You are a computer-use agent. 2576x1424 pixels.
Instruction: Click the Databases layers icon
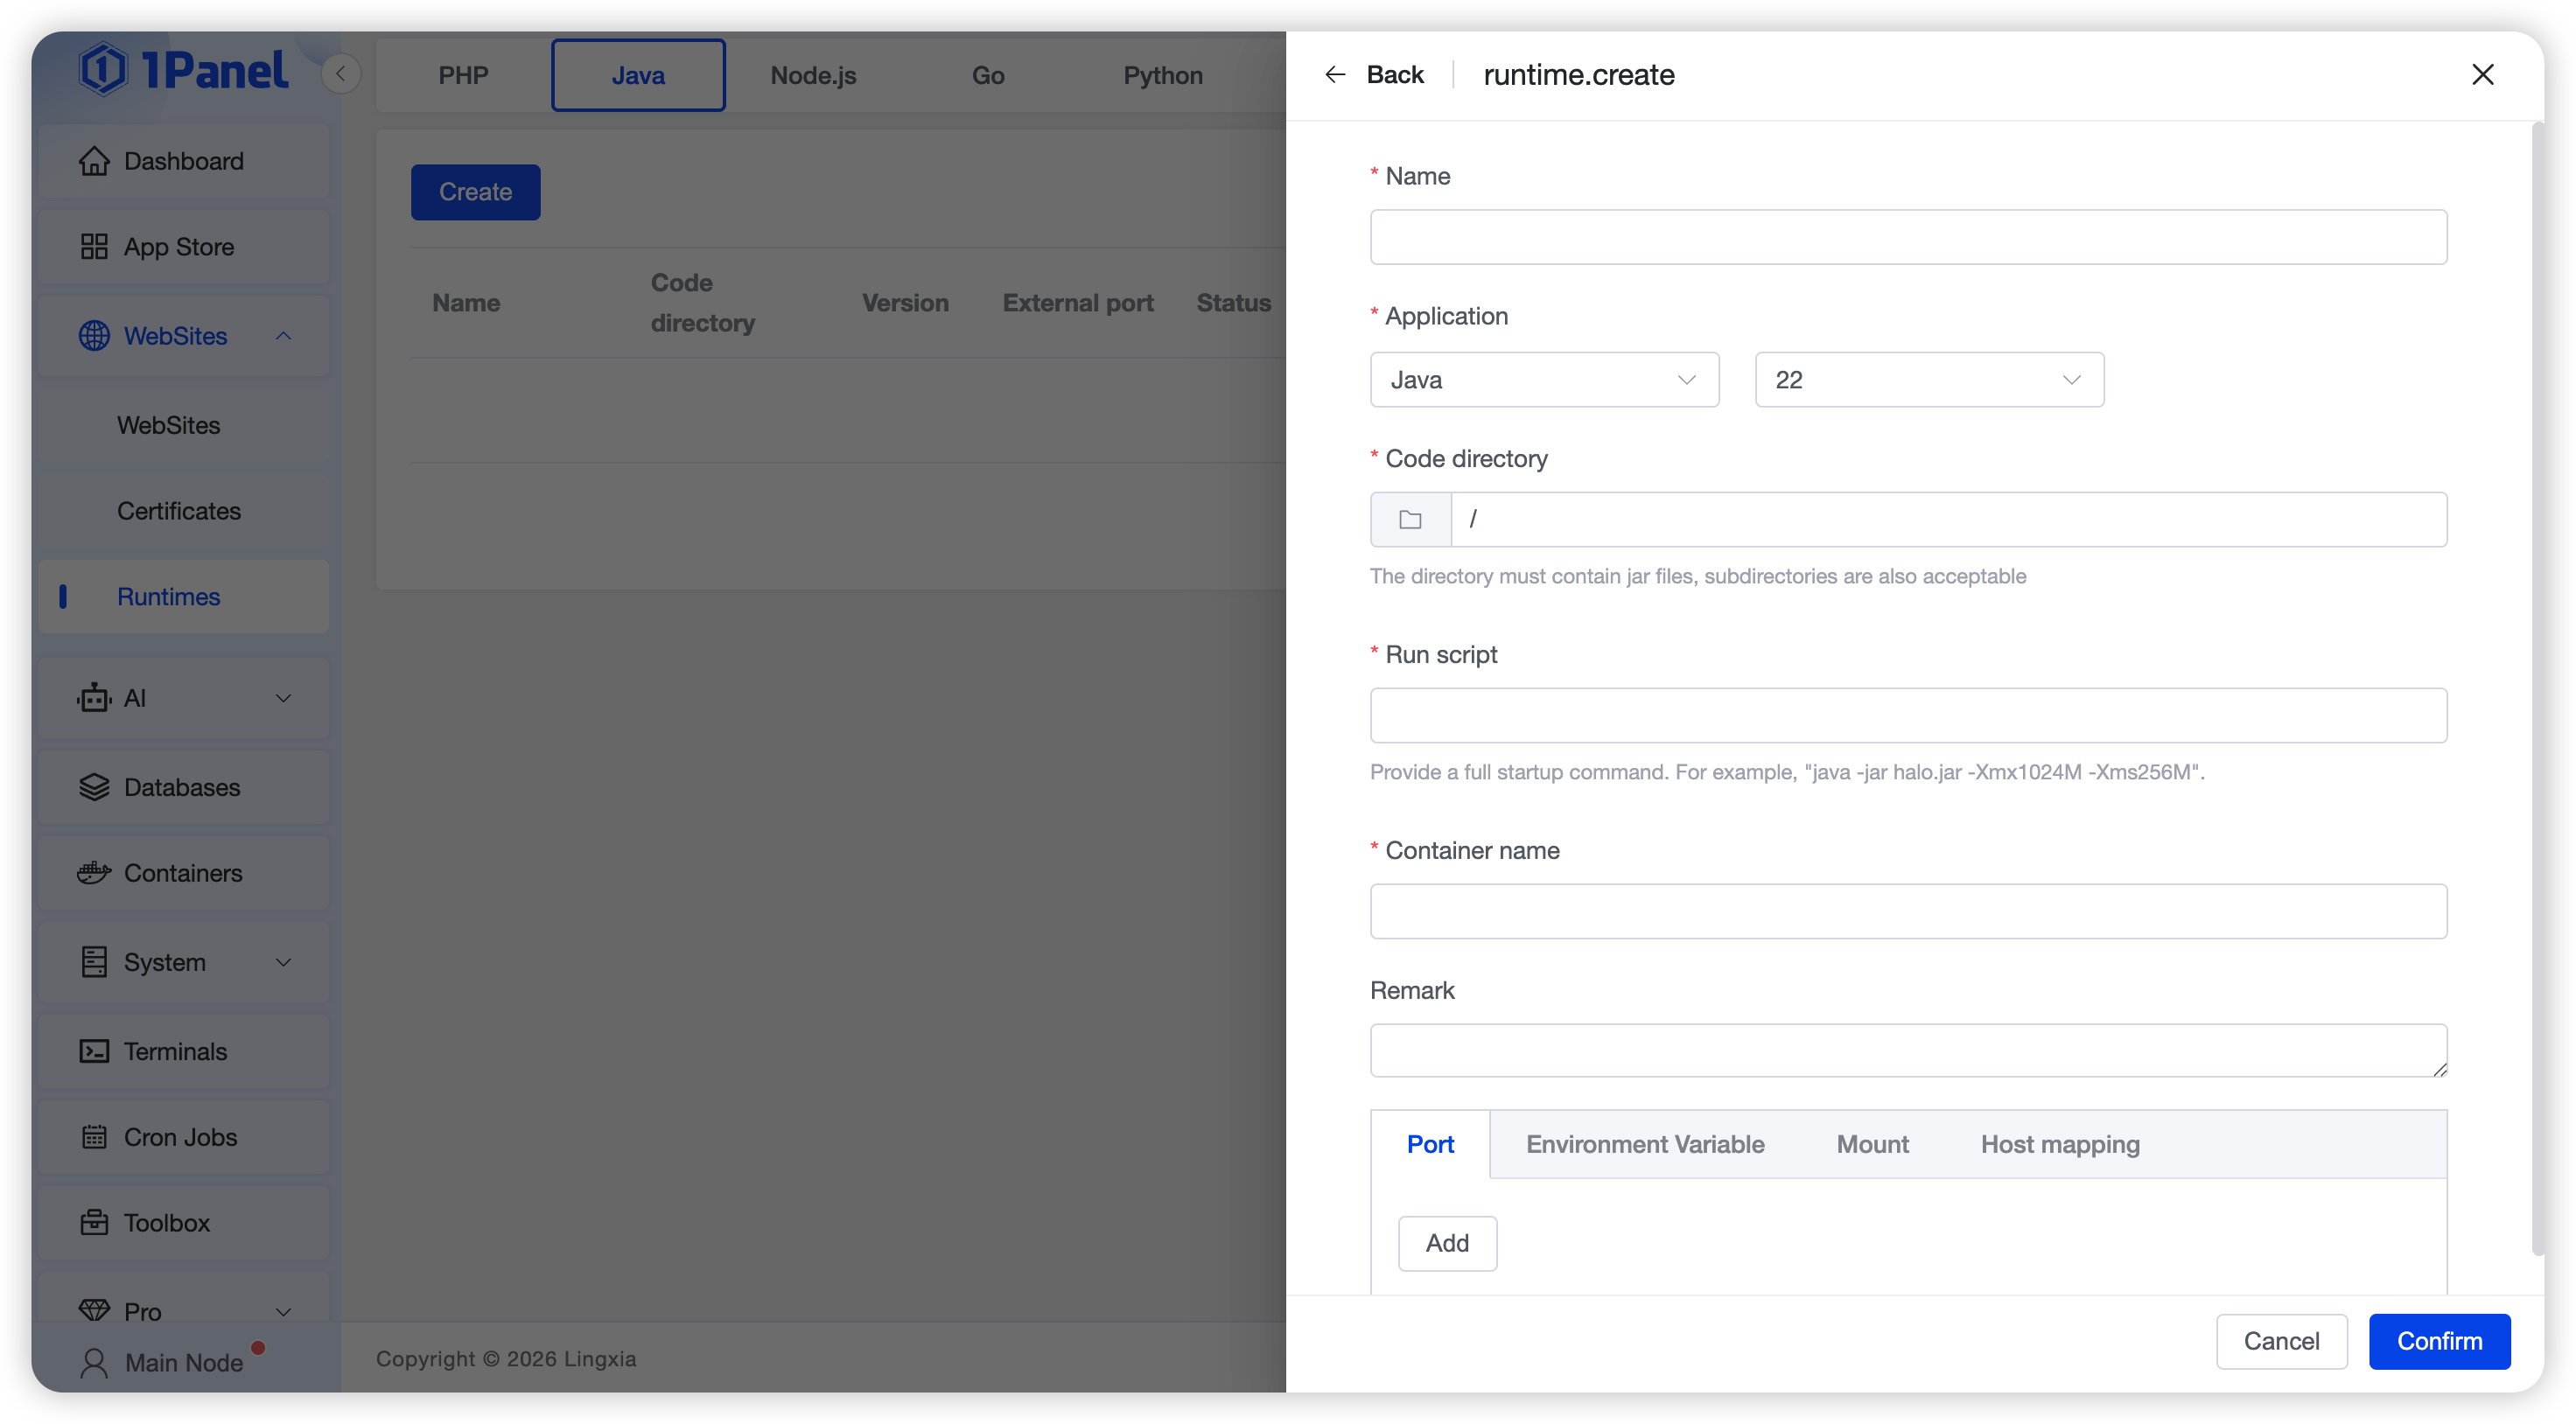[94, 787]
